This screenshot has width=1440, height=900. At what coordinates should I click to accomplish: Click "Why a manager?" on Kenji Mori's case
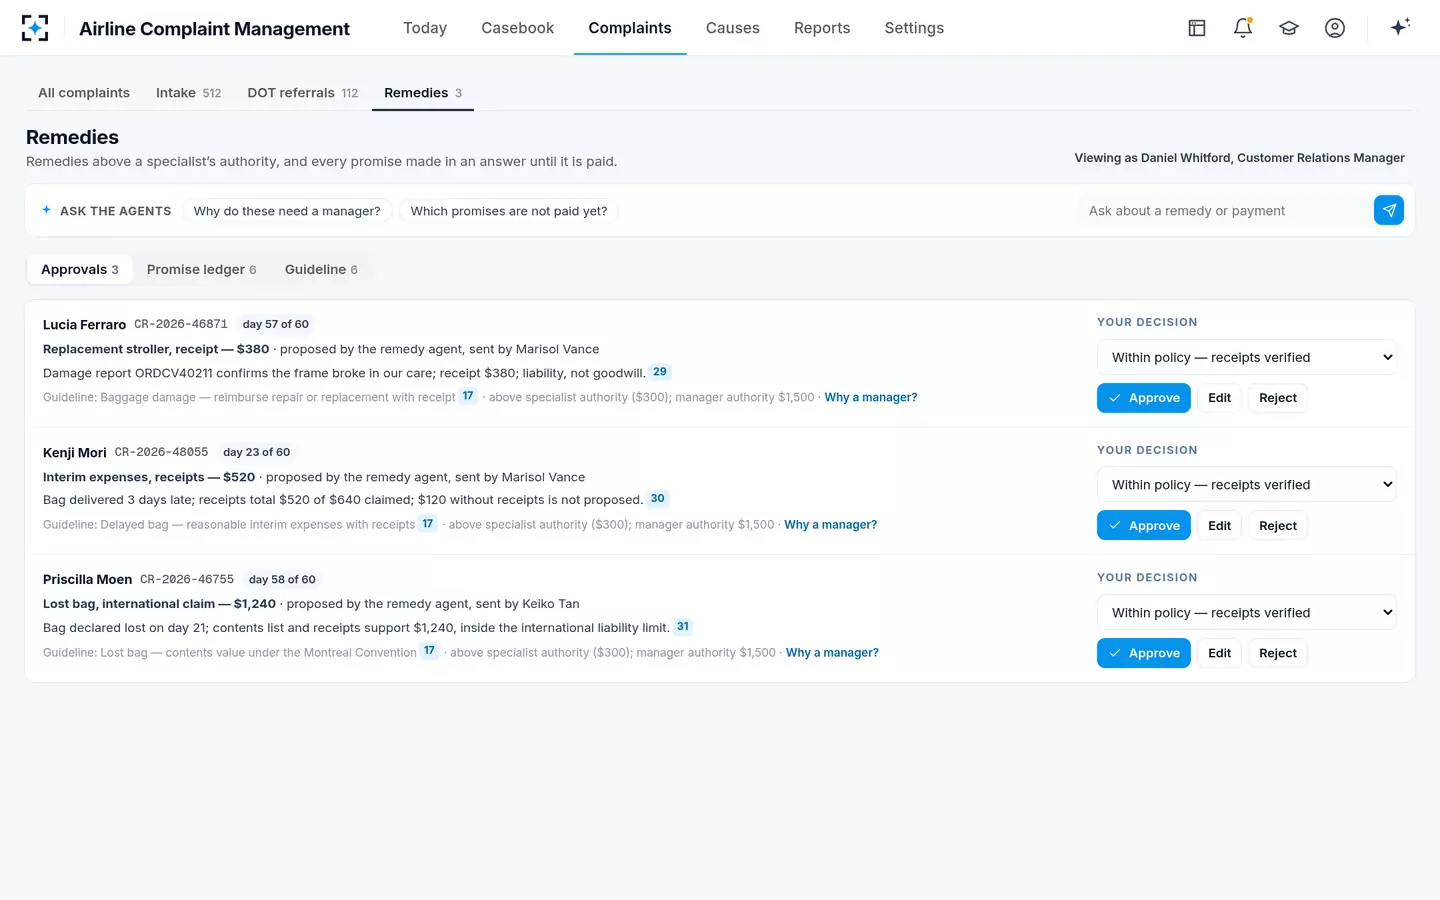point(831,524)
